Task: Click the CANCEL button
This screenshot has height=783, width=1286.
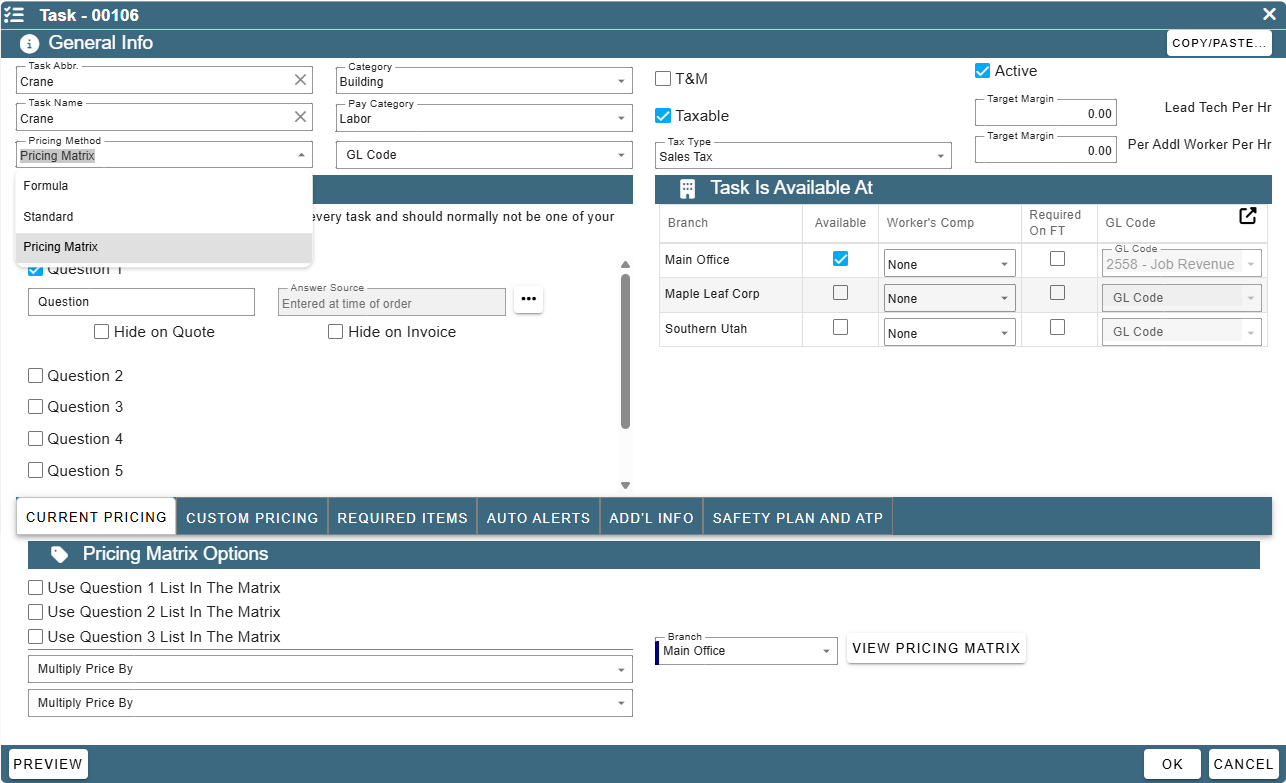Action: (x=1243, y=764)
